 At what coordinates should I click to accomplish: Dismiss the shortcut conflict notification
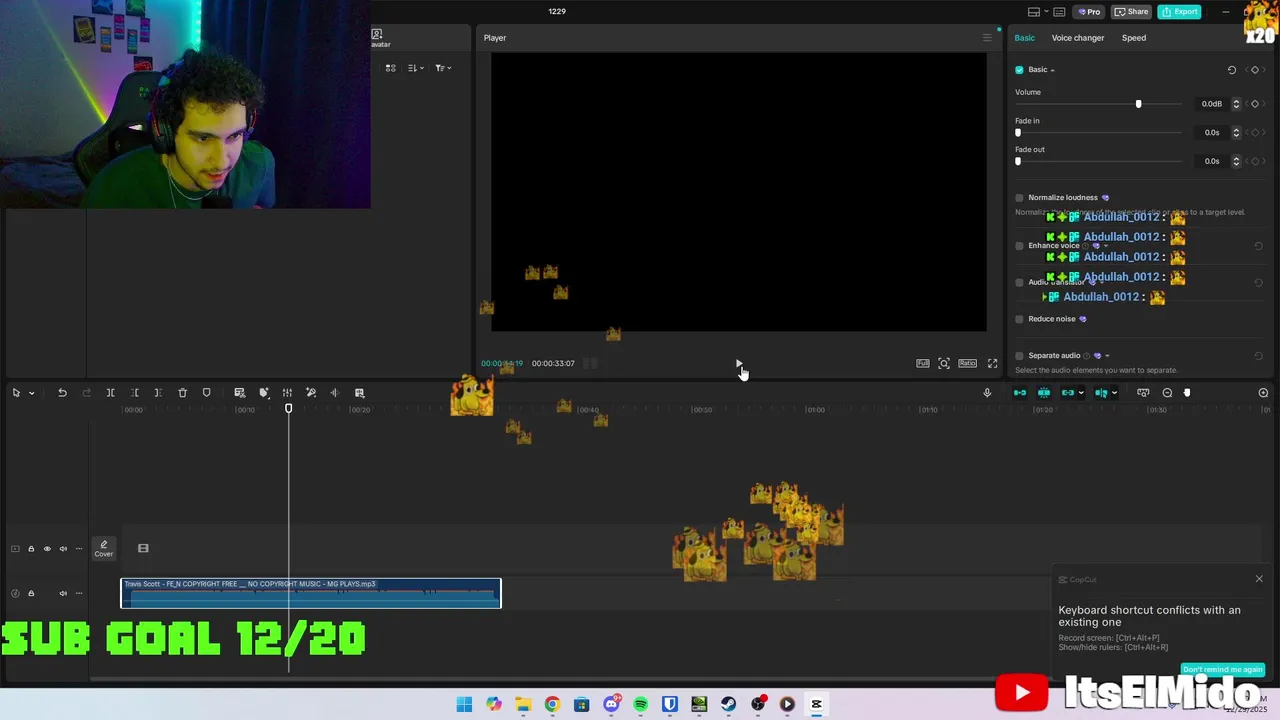(1259, 579)
